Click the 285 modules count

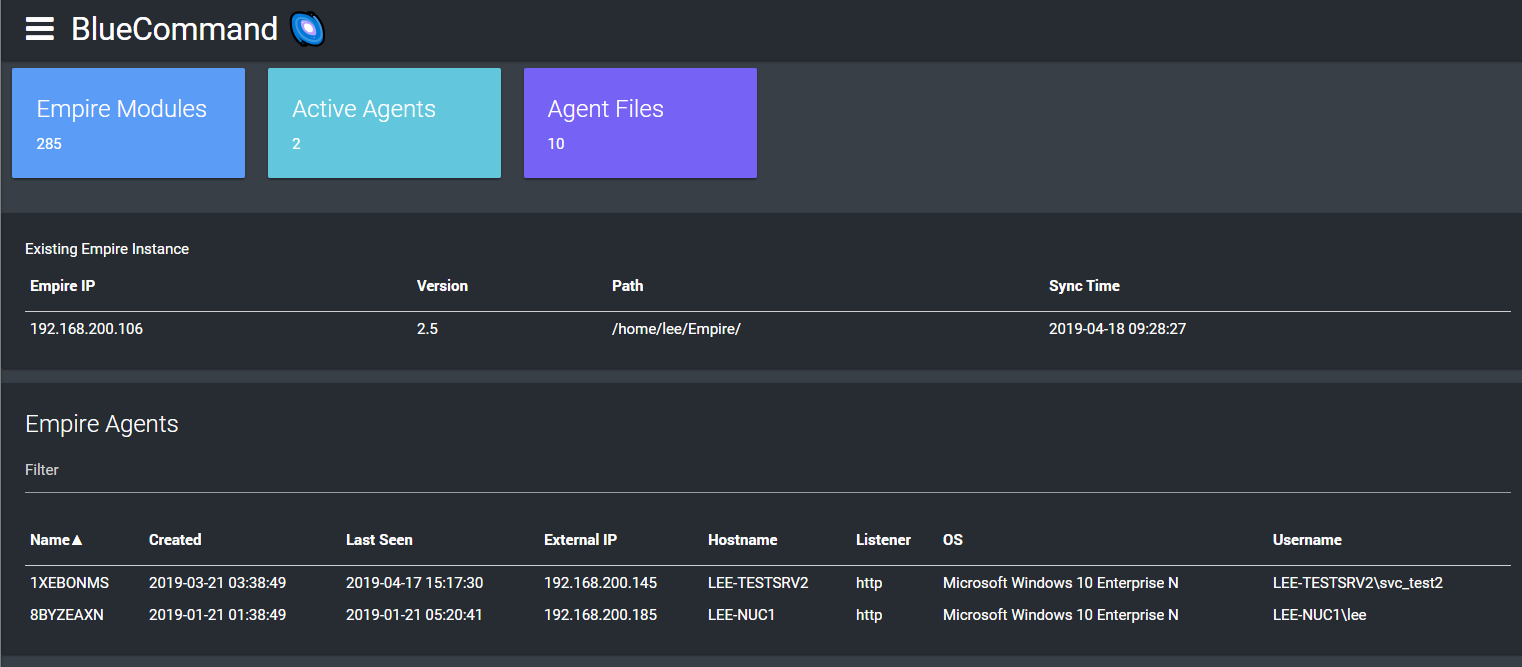point(49,144)
